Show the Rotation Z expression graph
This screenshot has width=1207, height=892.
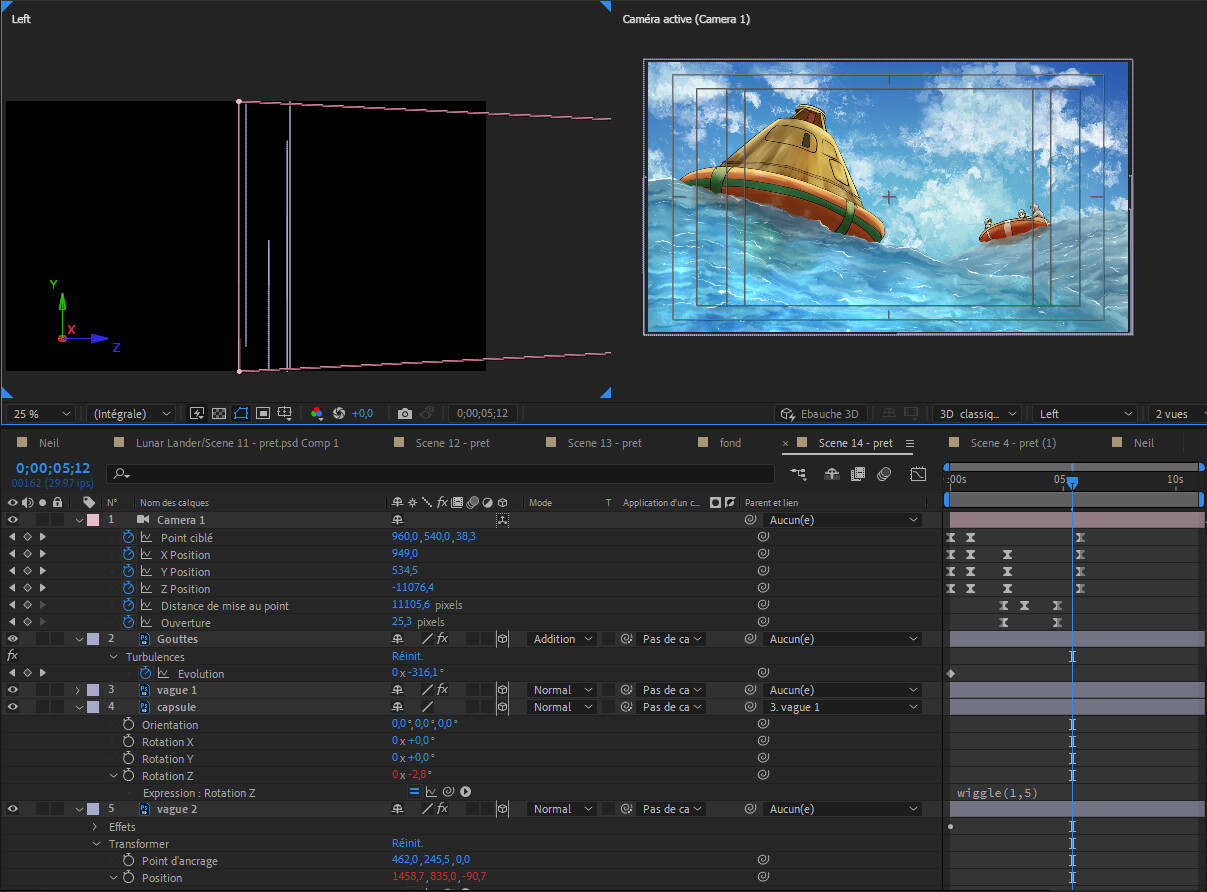[x=431, y=792]
